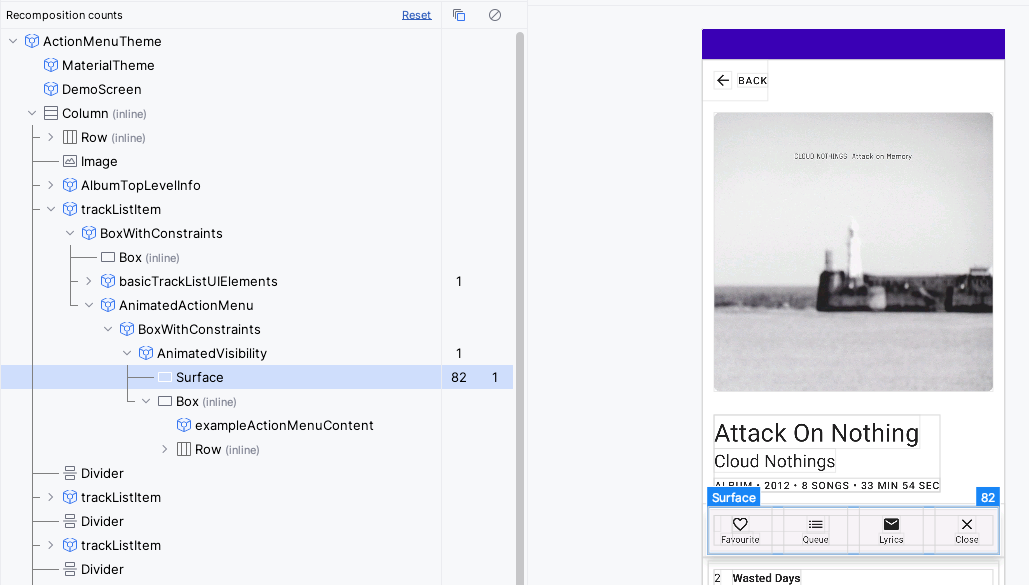Select the MaterialTheme tree item
This screenshot has height=585, width=1029.
pyautogui.click(x=108, y=65)
